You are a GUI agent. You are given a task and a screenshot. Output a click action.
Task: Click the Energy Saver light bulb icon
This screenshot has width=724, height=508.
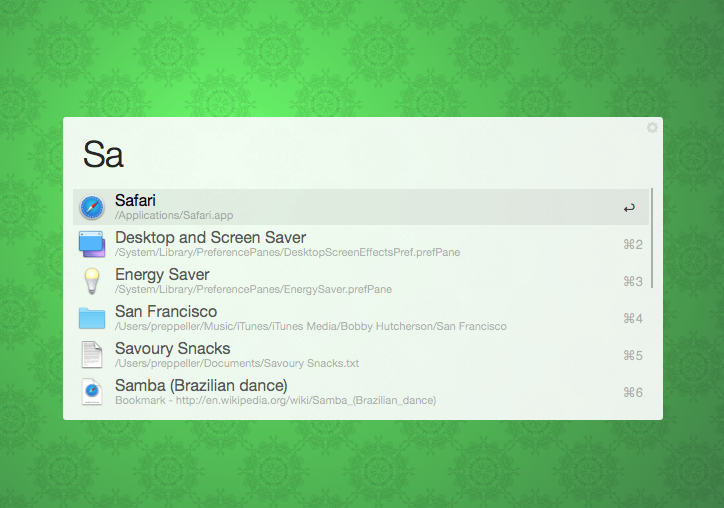tap(92, 281)
